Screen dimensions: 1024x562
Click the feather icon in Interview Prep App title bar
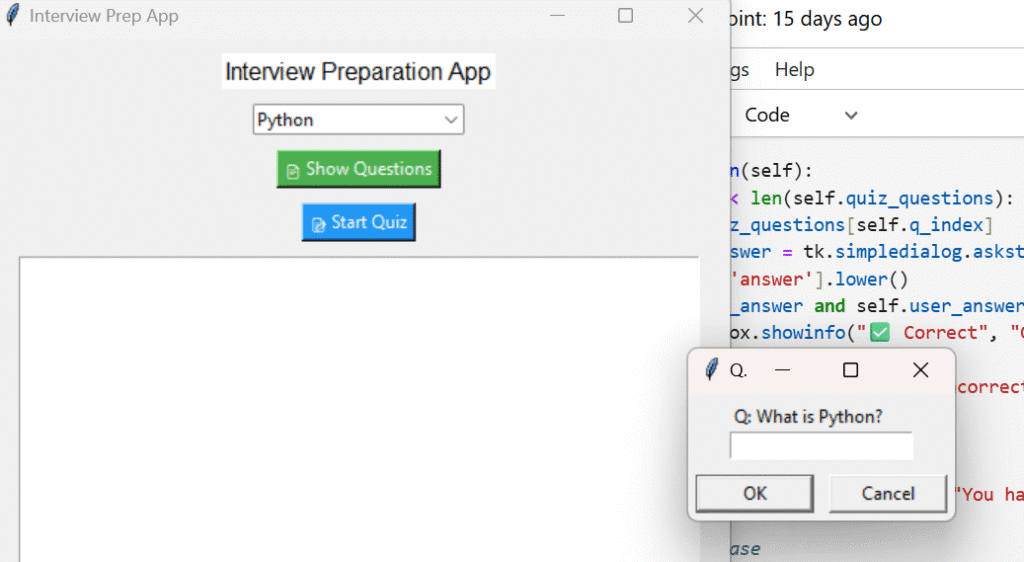13,15
